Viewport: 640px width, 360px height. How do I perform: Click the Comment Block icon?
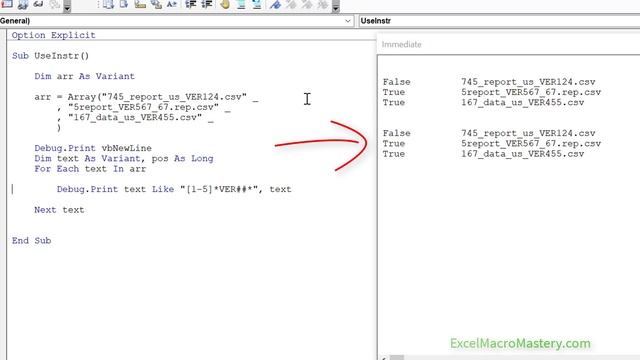[241, 4]
